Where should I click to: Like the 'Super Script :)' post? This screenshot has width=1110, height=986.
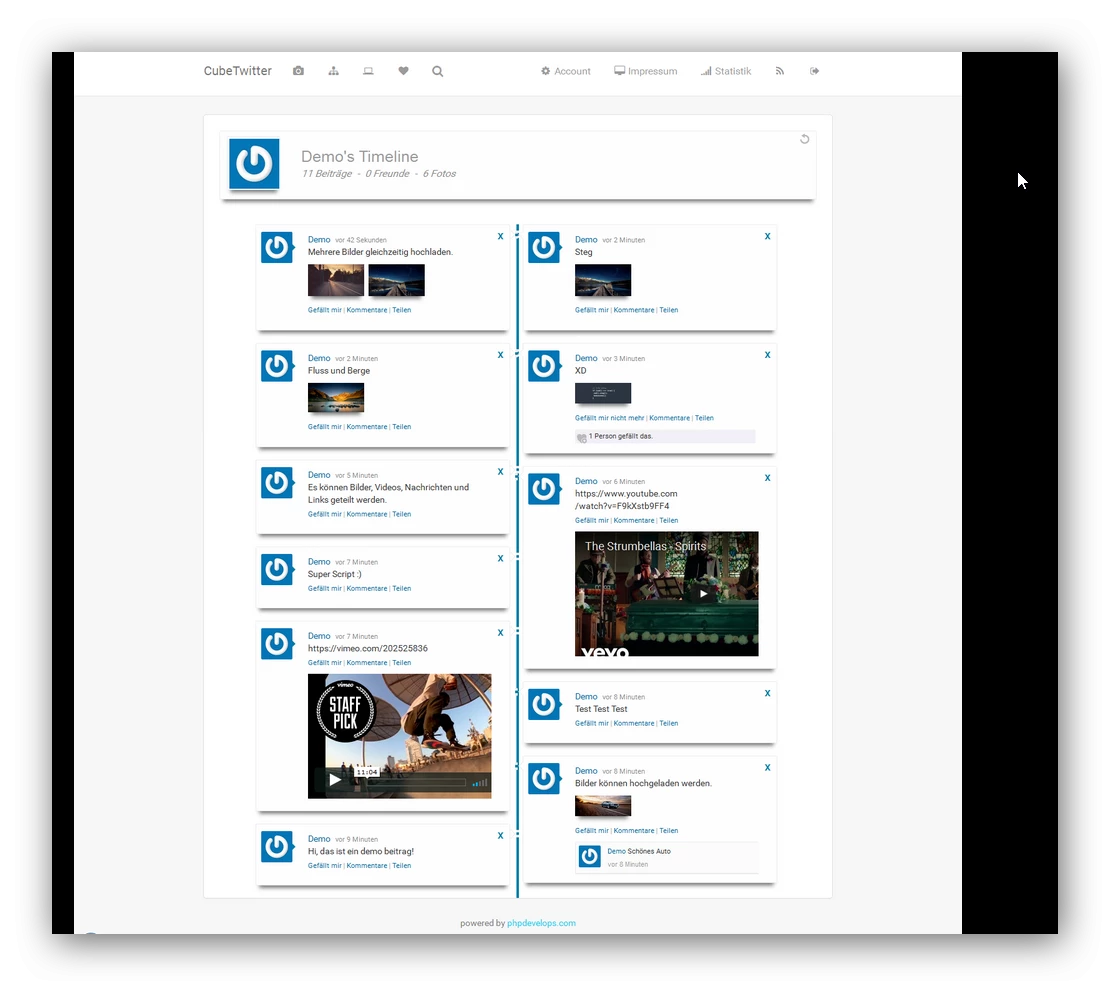(x=324, y=589)
